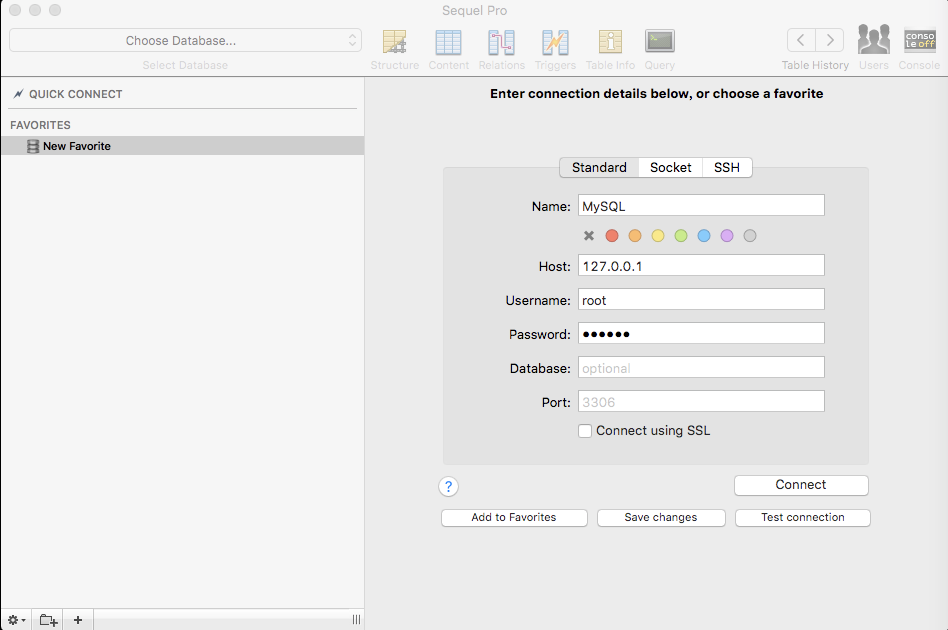Open the gear actions menu at bottom left
Viewport: 948px width, 630px height.
[17, 620]
